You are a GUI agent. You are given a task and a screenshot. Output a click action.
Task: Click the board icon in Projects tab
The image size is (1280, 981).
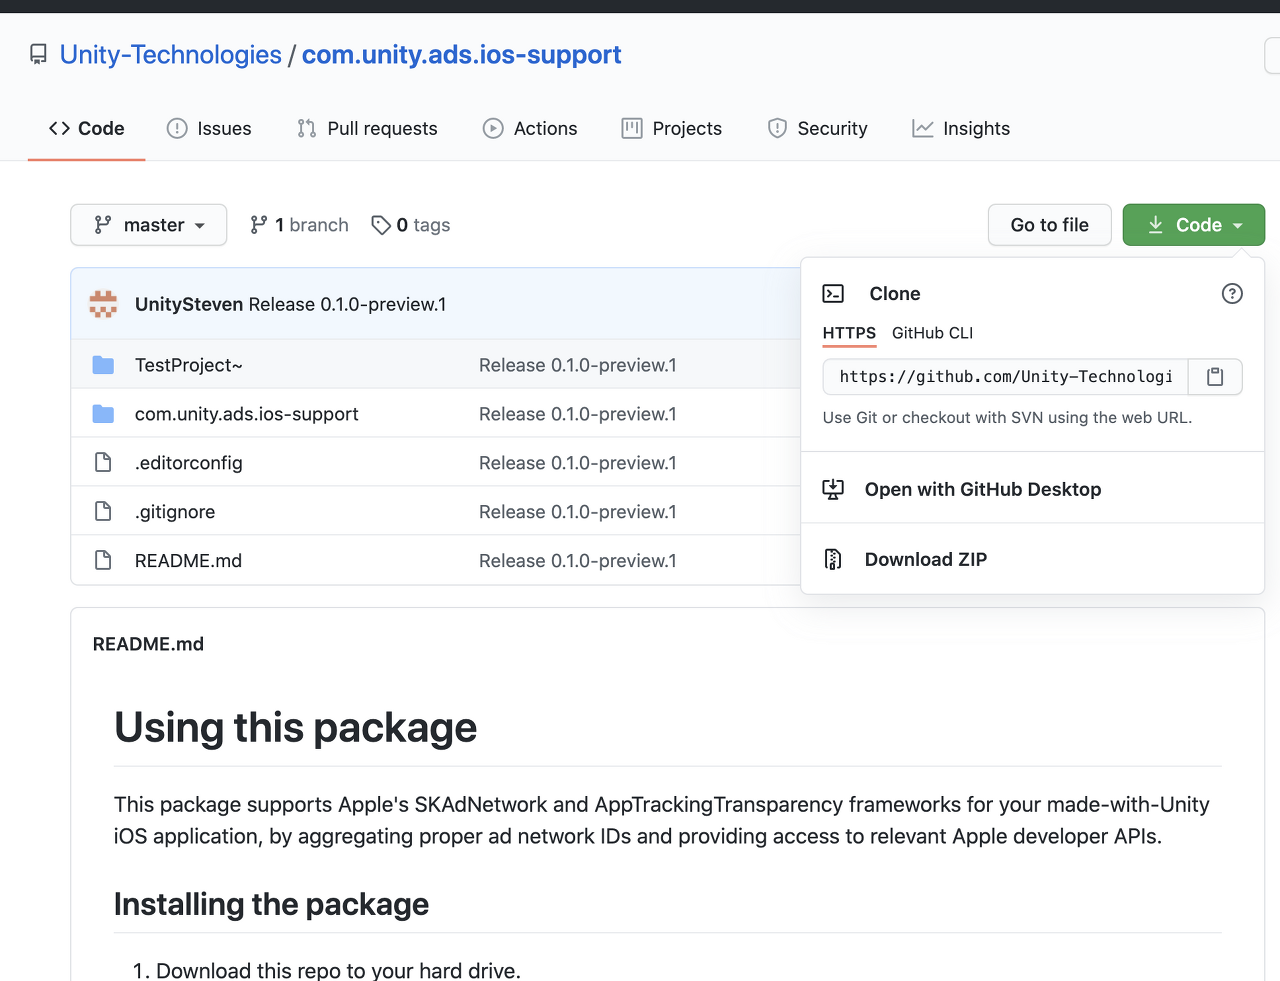click(x=632, y=128)
